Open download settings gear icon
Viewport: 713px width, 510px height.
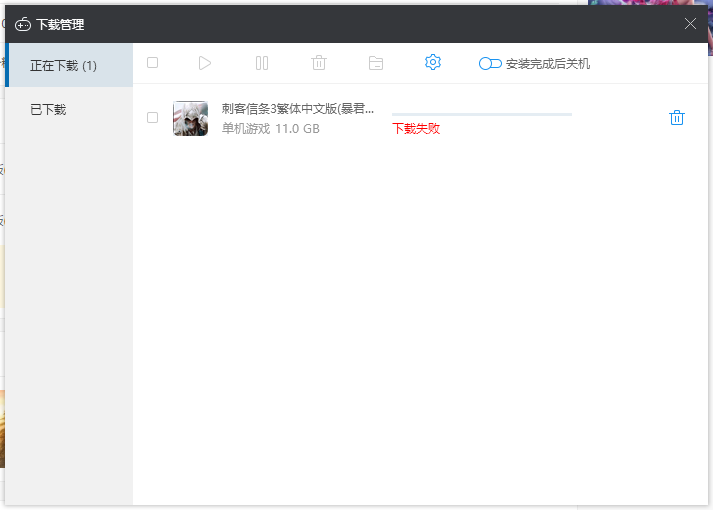(432, 62)
